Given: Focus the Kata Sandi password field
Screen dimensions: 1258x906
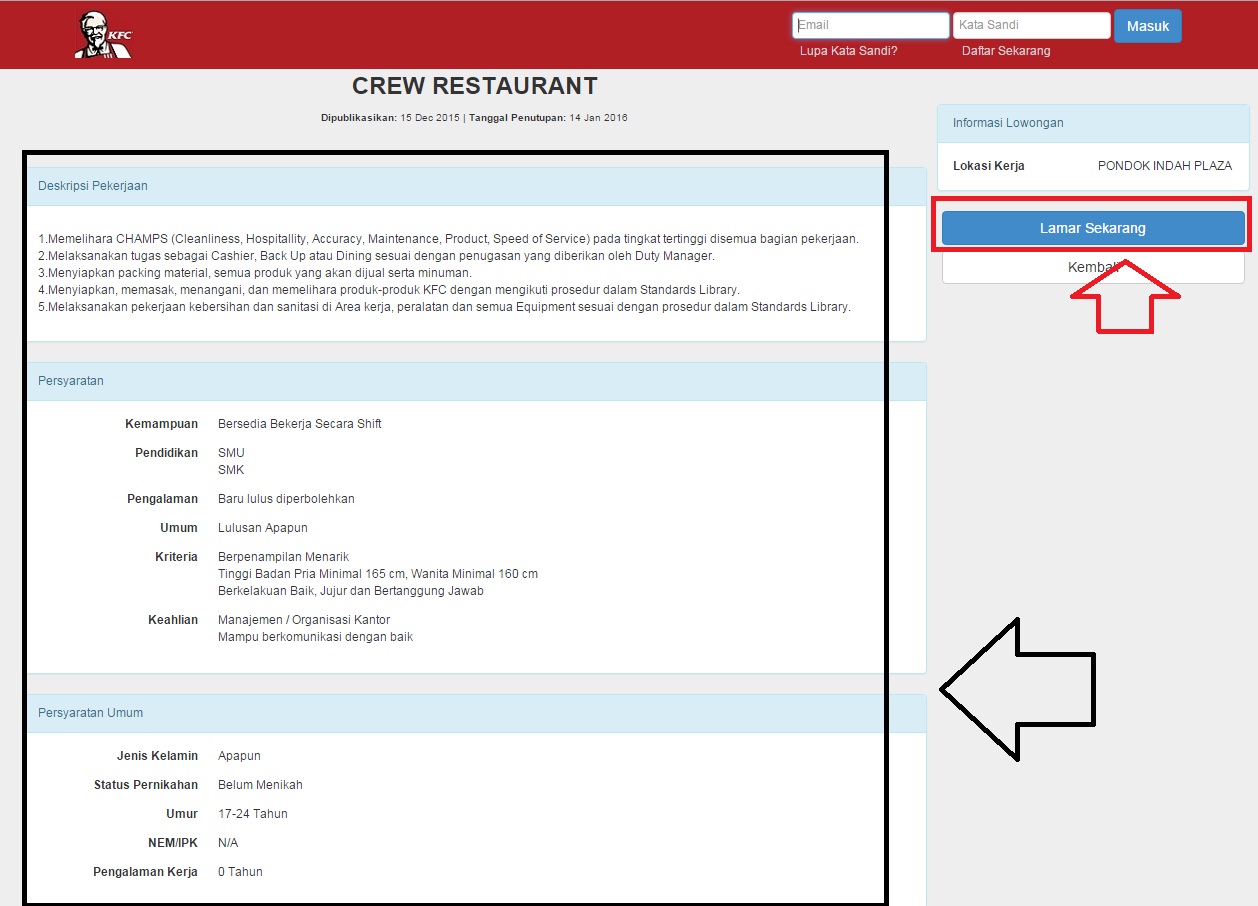Looking at the screenshot, I should [x=1032, y=25].
